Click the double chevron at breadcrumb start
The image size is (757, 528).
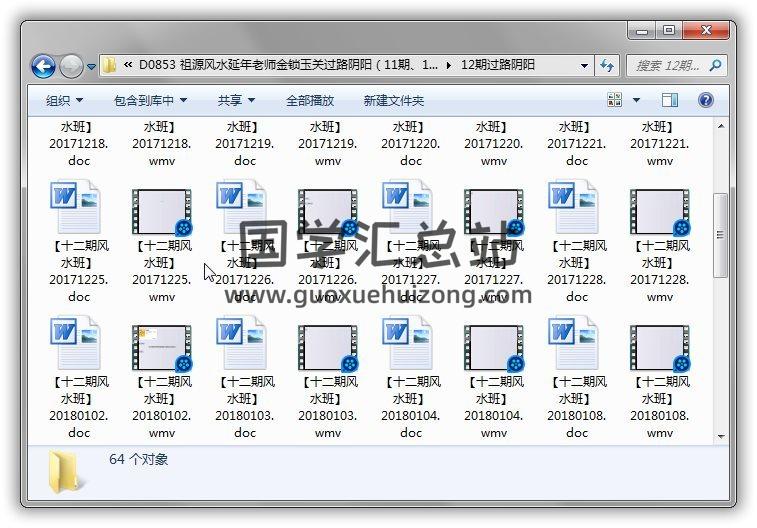[x=127, y=65]
